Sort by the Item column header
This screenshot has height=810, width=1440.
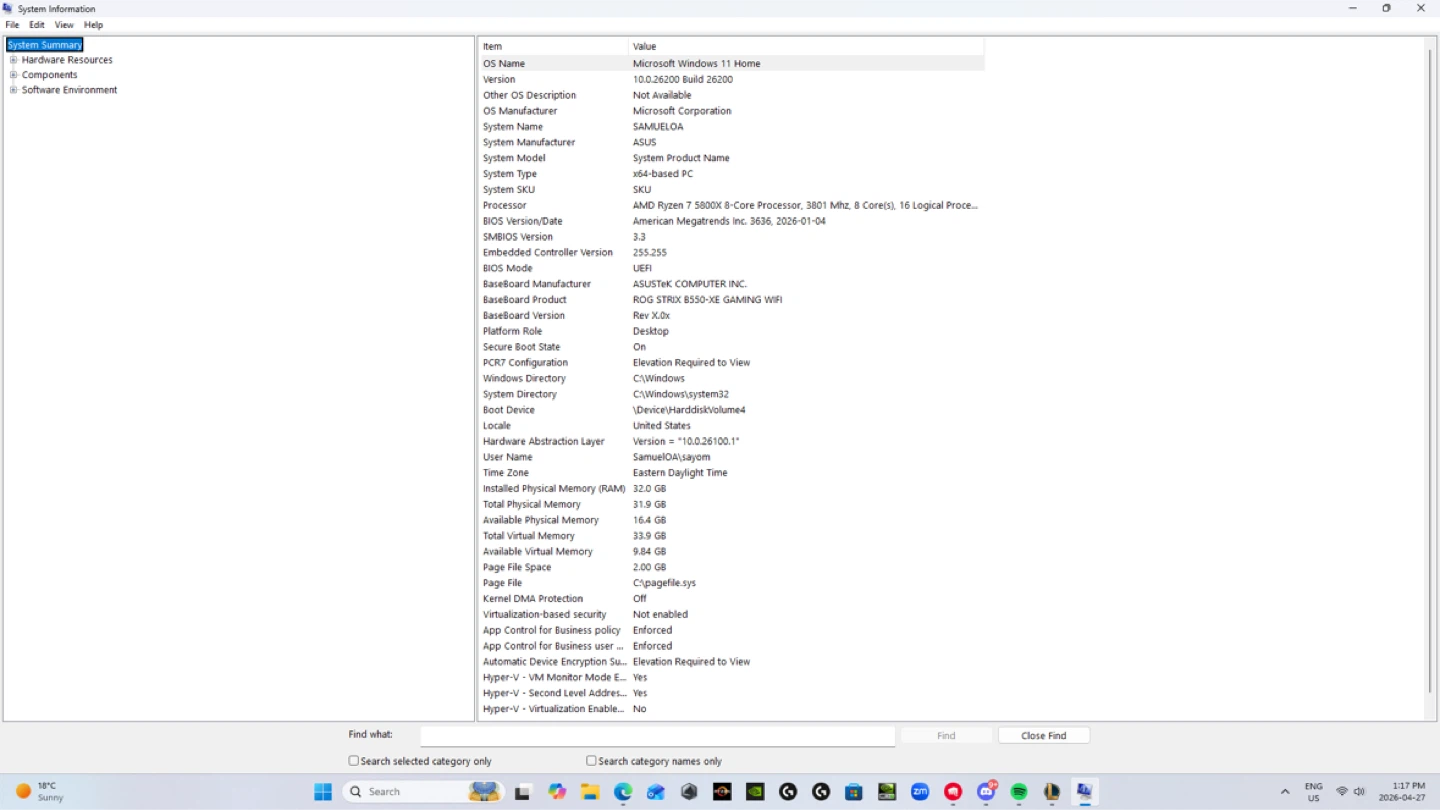[x=554, y=46]
